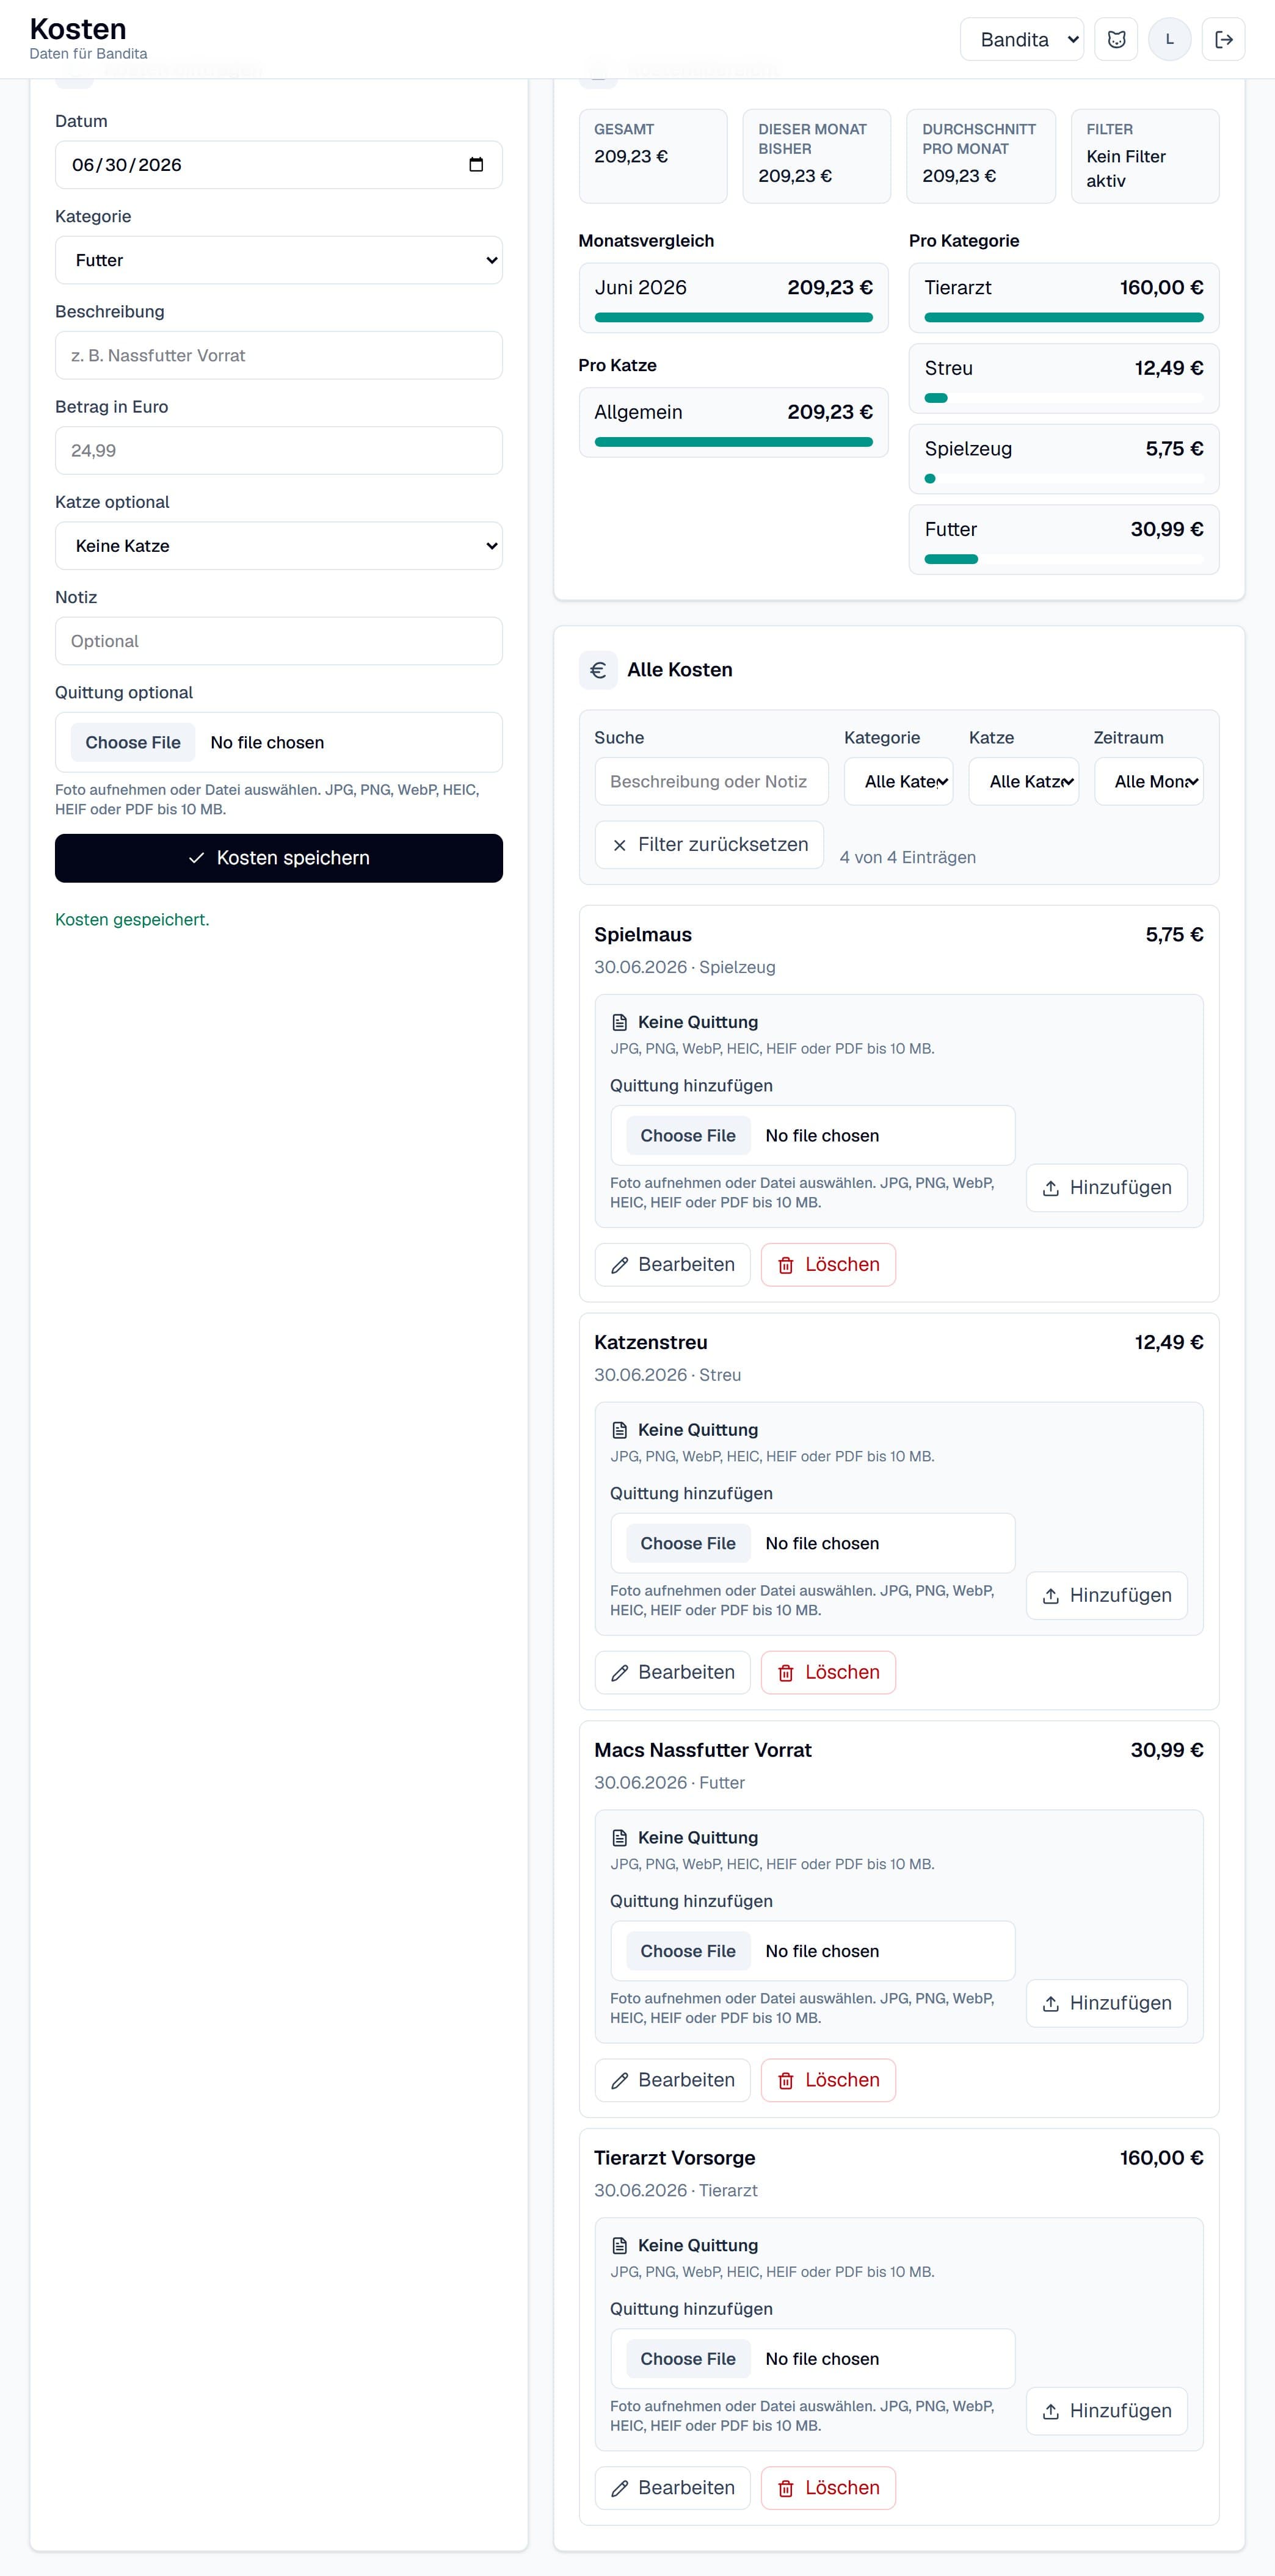Focus the Beschreibung oder Notiz search field
The image size is (1275, 2576).
click(x=711, y=781)
